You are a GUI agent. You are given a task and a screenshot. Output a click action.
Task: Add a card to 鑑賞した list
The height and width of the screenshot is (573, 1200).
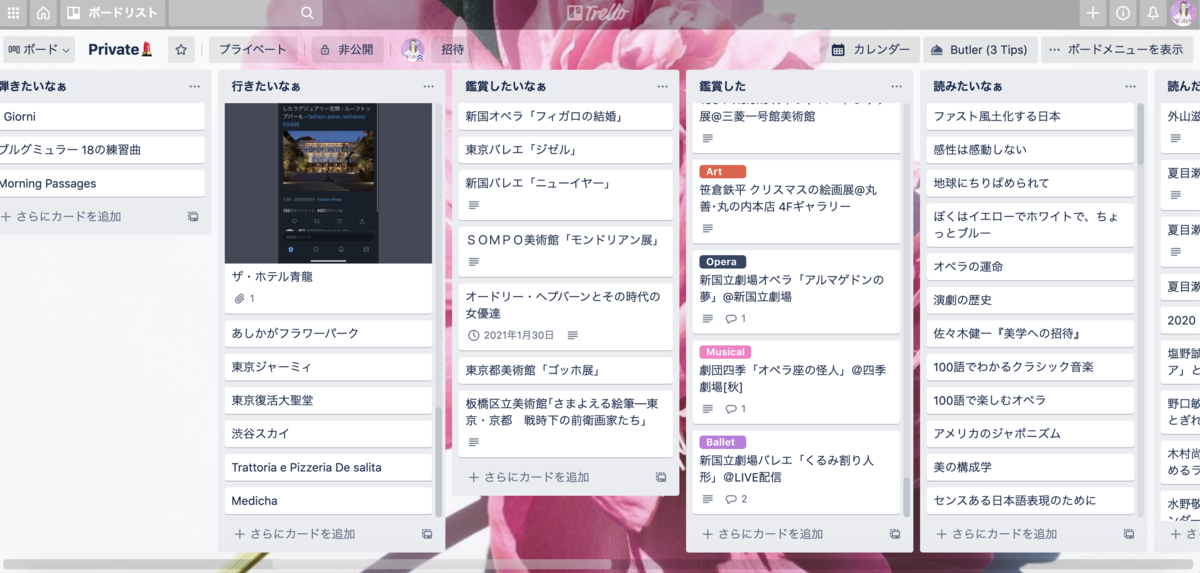[x=761, y=534]
